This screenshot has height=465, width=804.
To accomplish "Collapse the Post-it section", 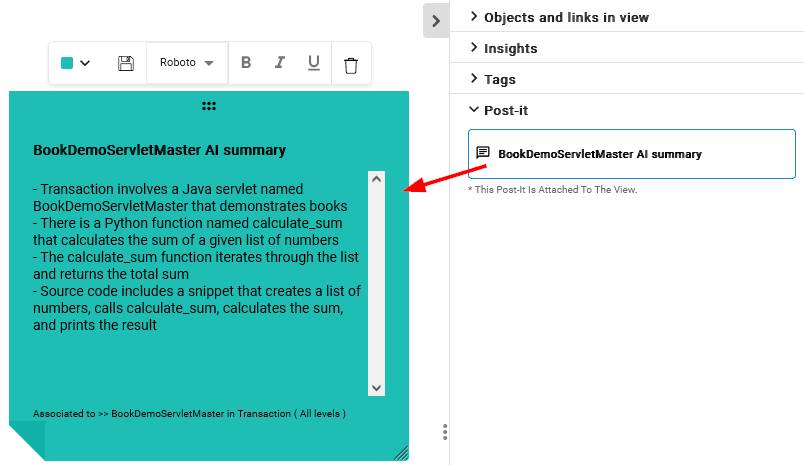I will point(505,110).
